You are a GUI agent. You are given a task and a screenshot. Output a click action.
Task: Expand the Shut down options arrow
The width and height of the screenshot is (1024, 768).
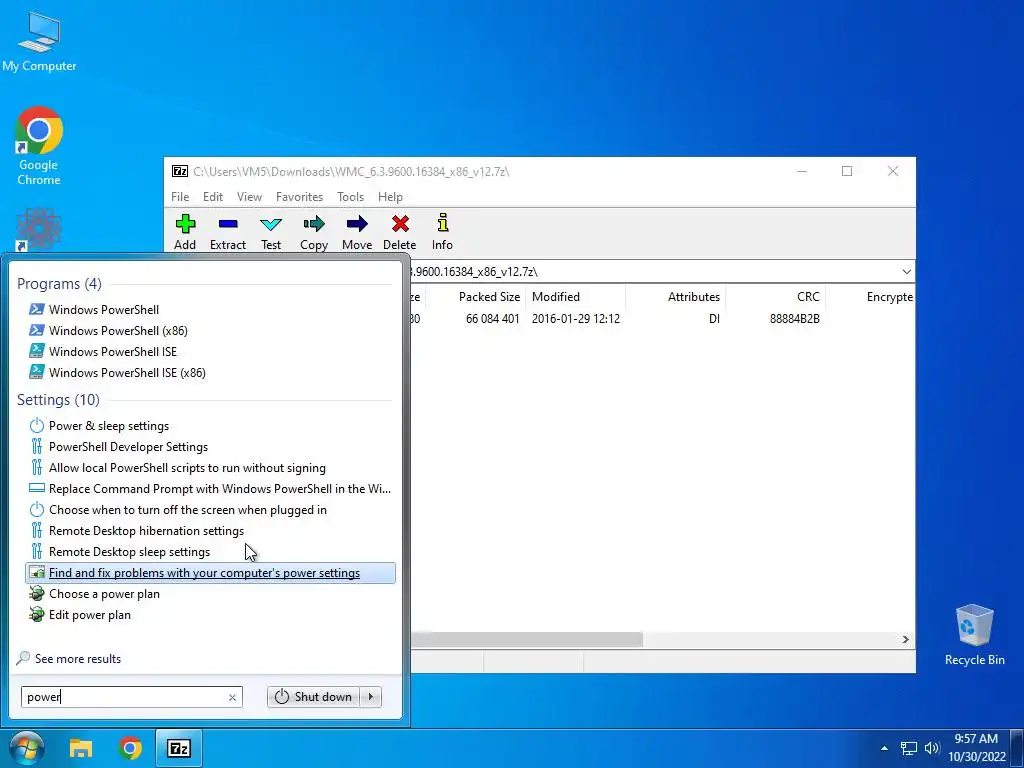click(x=371, y=697)
